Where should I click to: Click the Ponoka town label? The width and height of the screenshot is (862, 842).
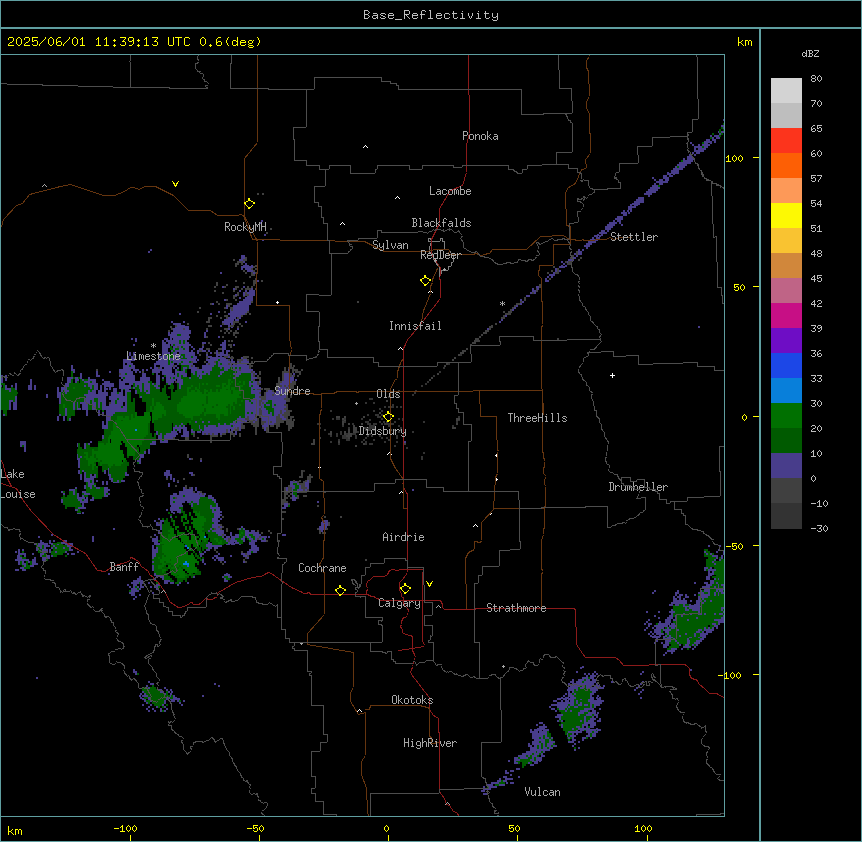point(480,136)
